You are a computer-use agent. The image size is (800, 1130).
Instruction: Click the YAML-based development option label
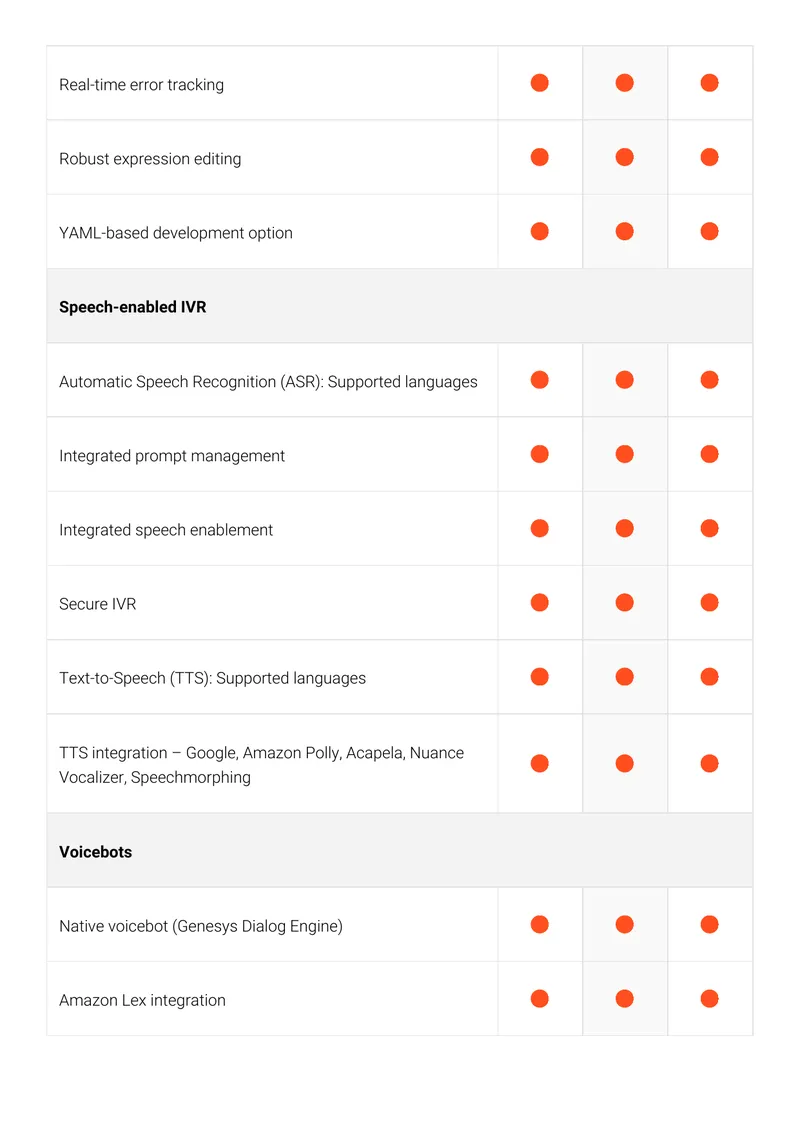[x=176, y=233]
